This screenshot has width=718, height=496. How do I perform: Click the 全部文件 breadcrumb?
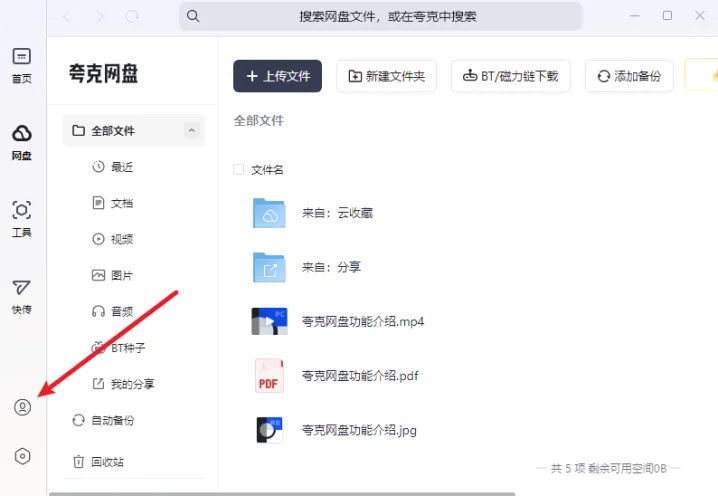tap(259, 121)
